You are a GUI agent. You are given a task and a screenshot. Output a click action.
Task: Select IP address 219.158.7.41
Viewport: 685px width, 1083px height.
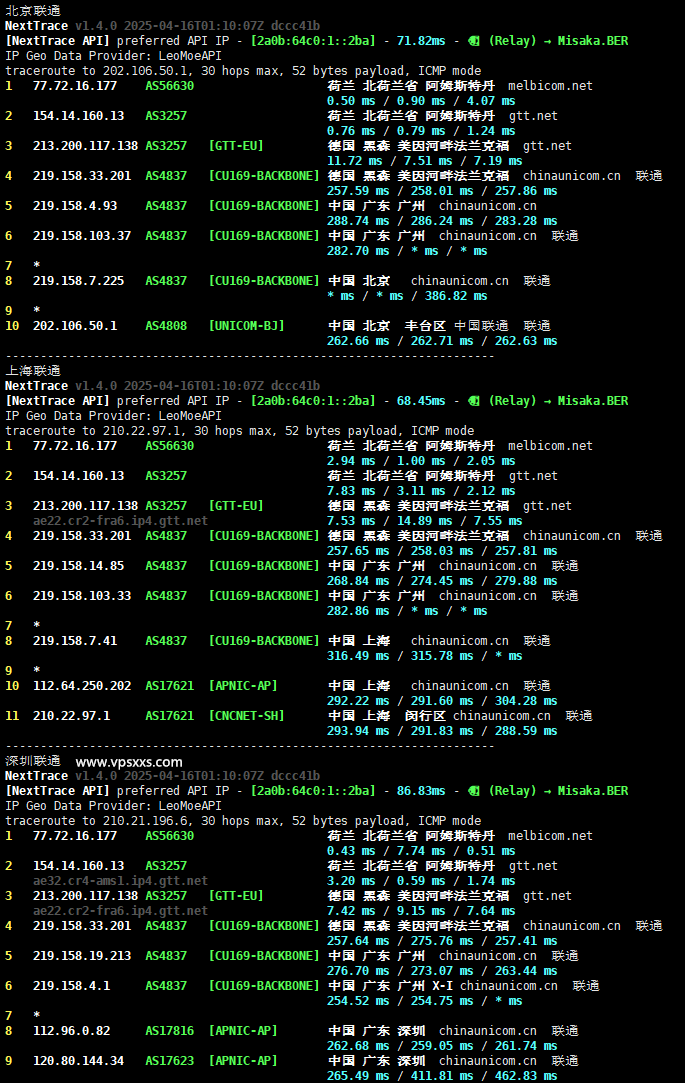click(x=75, y=640)
